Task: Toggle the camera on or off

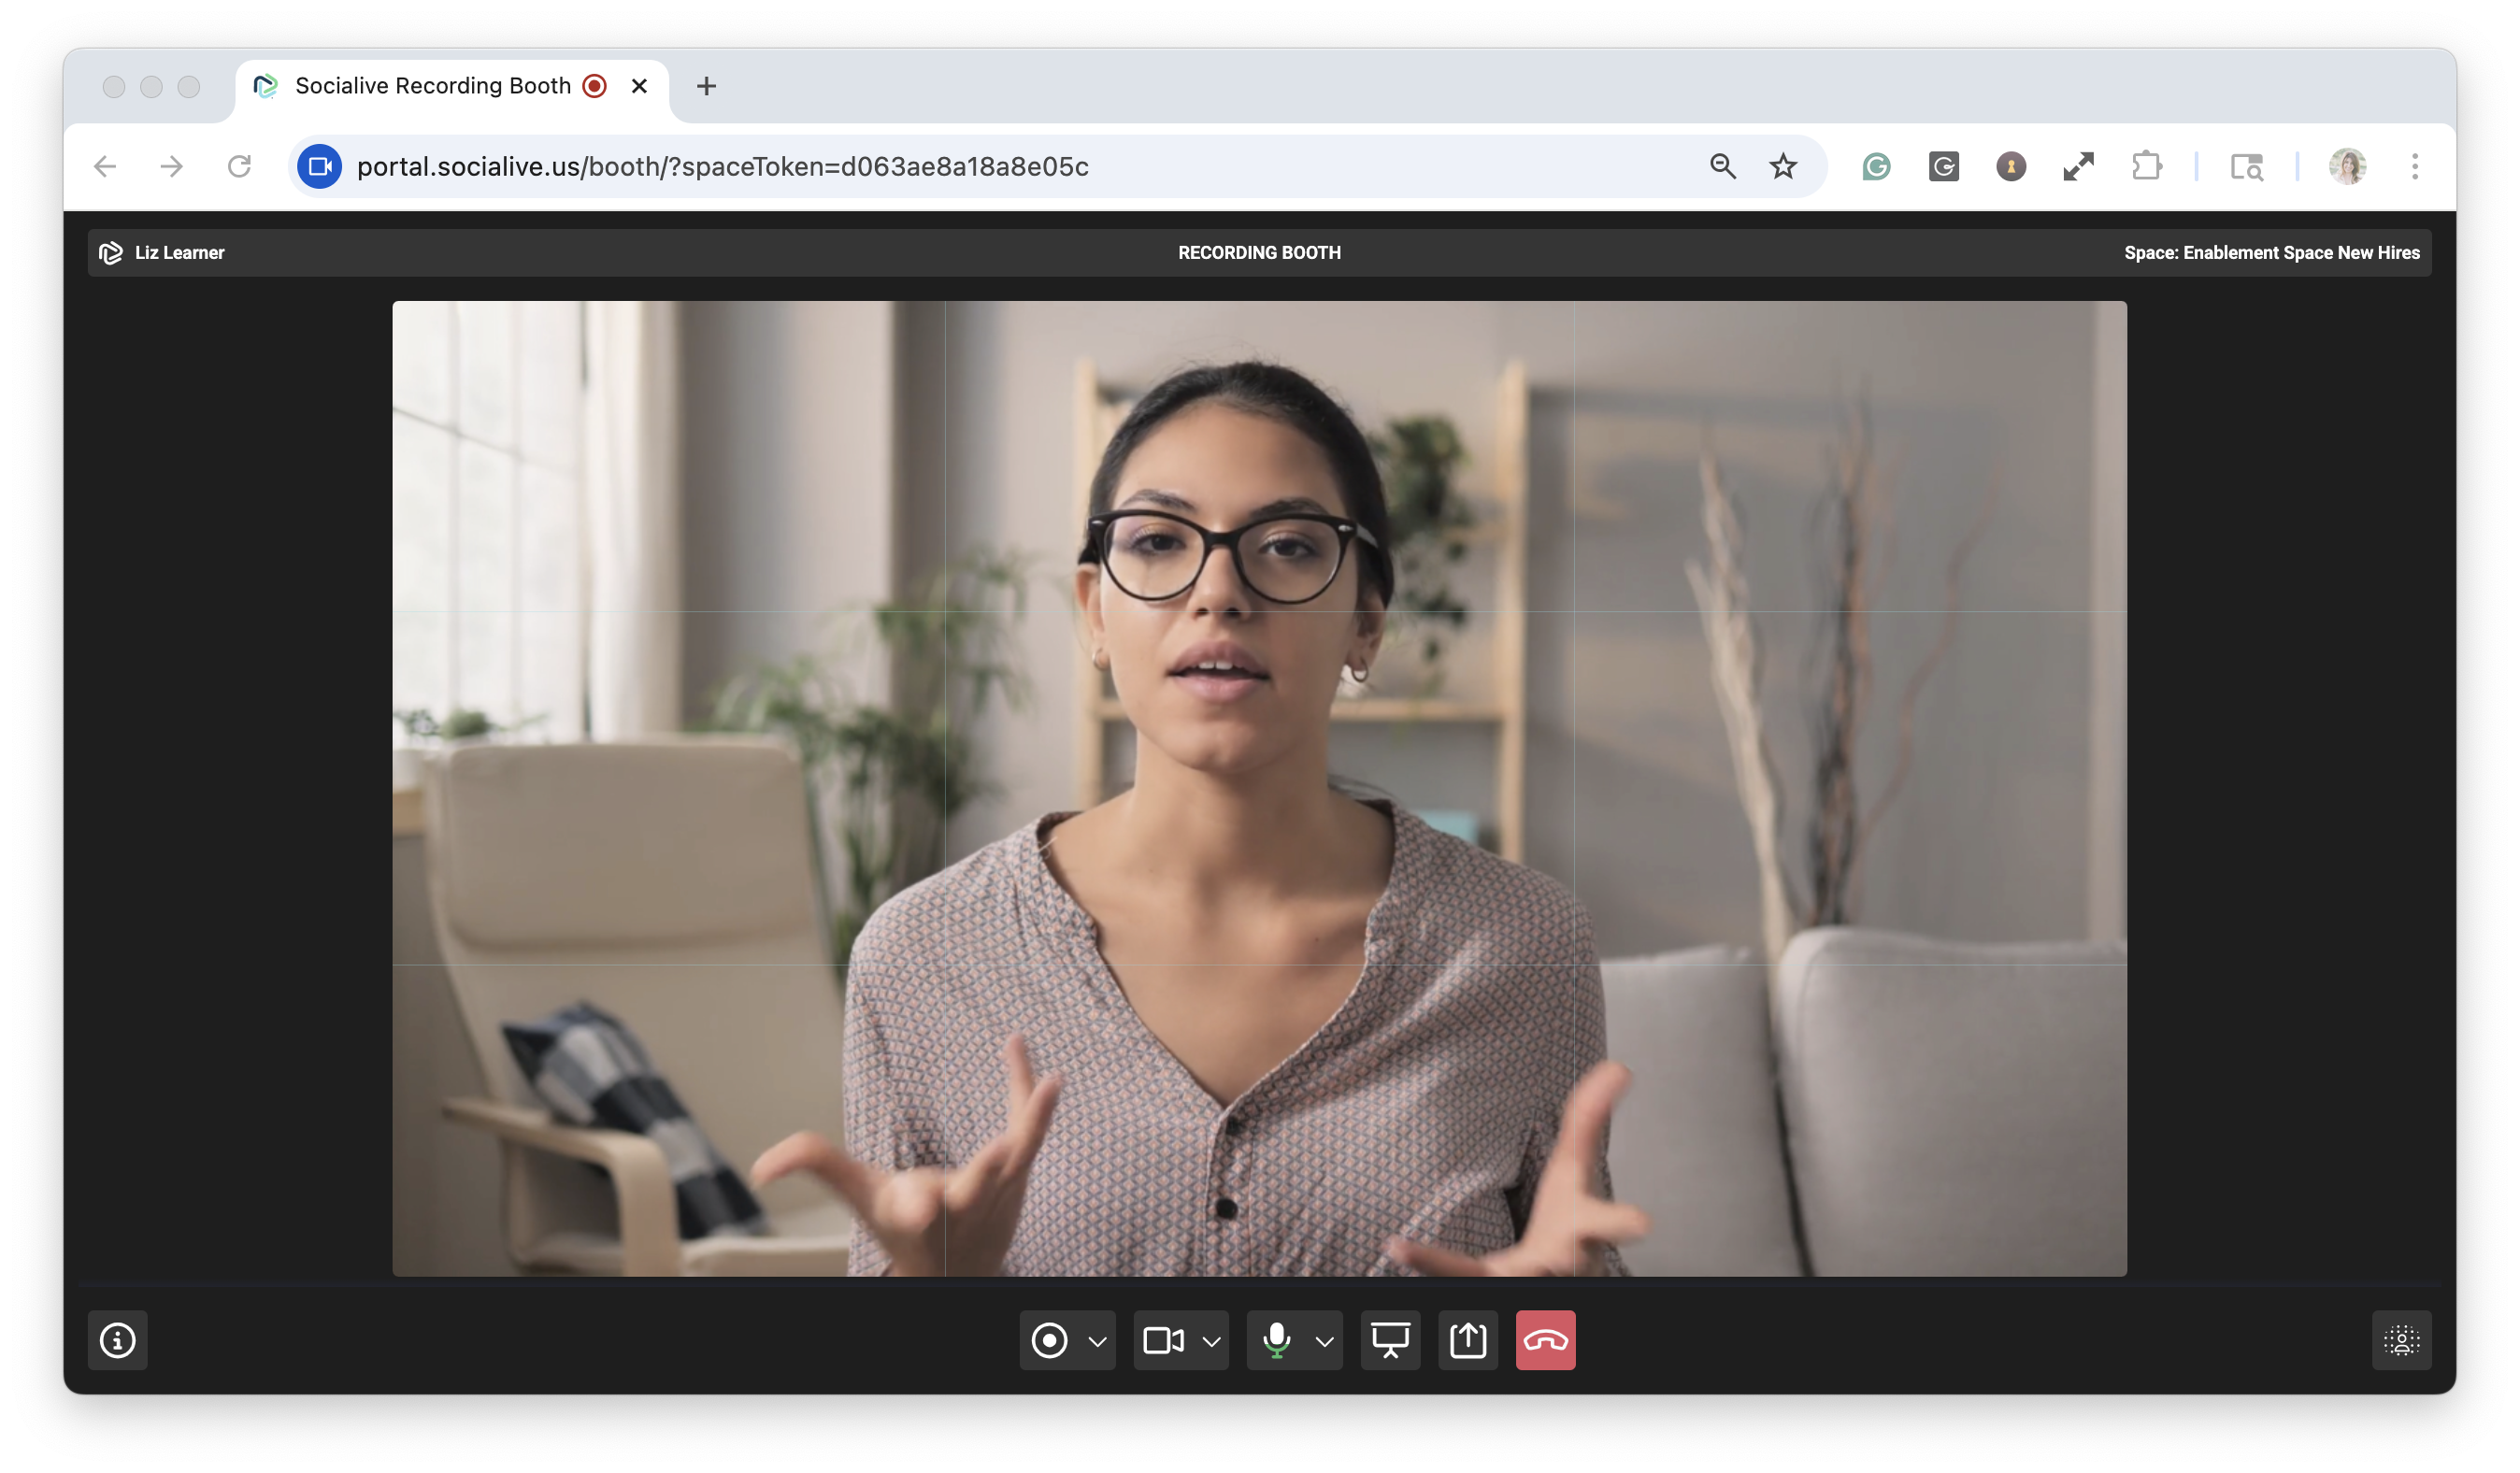Action: pos(1163,1340)
